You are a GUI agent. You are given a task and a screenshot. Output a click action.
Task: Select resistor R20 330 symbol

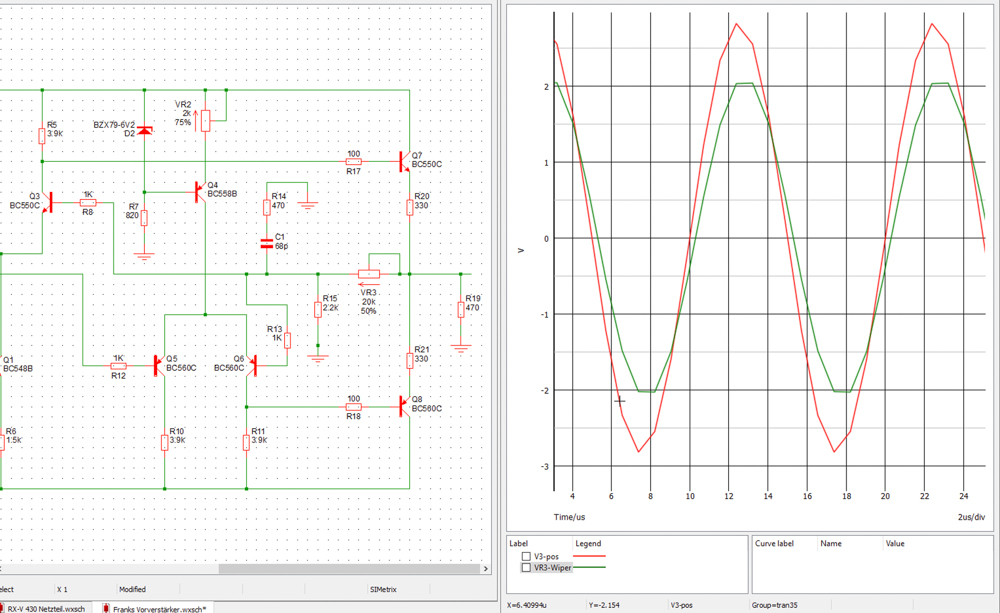[409, 207]
